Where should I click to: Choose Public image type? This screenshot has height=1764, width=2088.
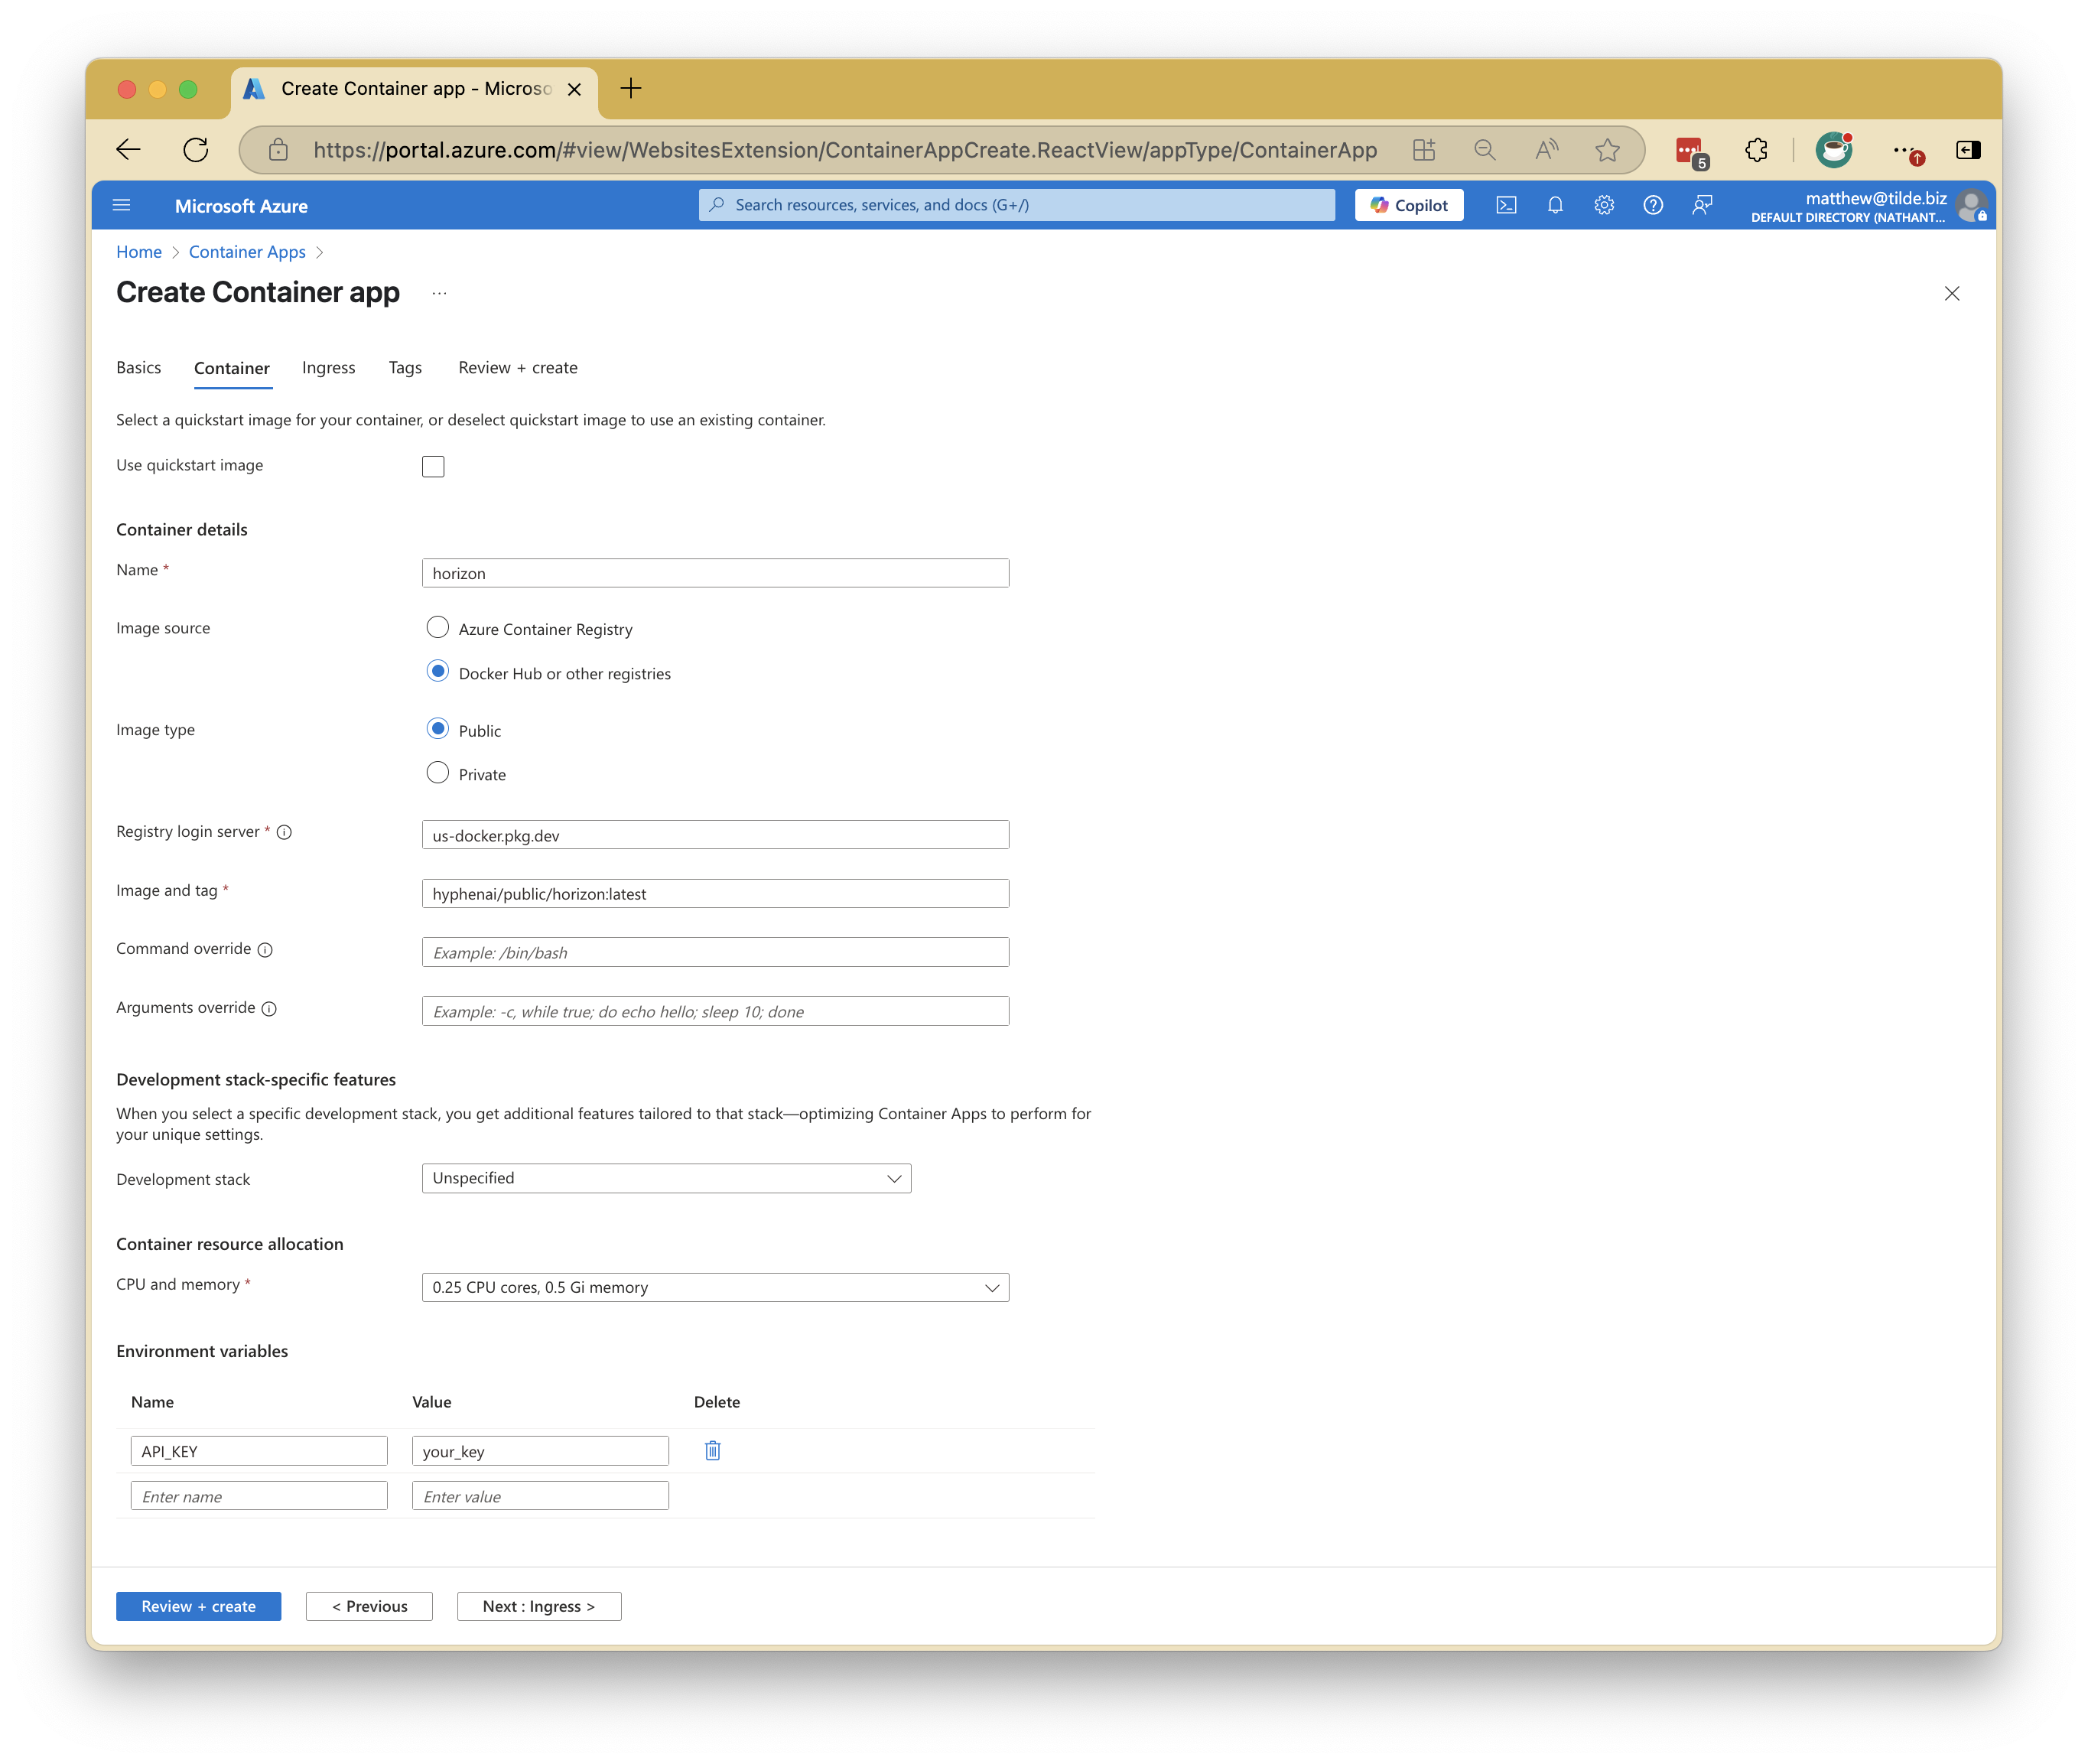coord(438,729)
